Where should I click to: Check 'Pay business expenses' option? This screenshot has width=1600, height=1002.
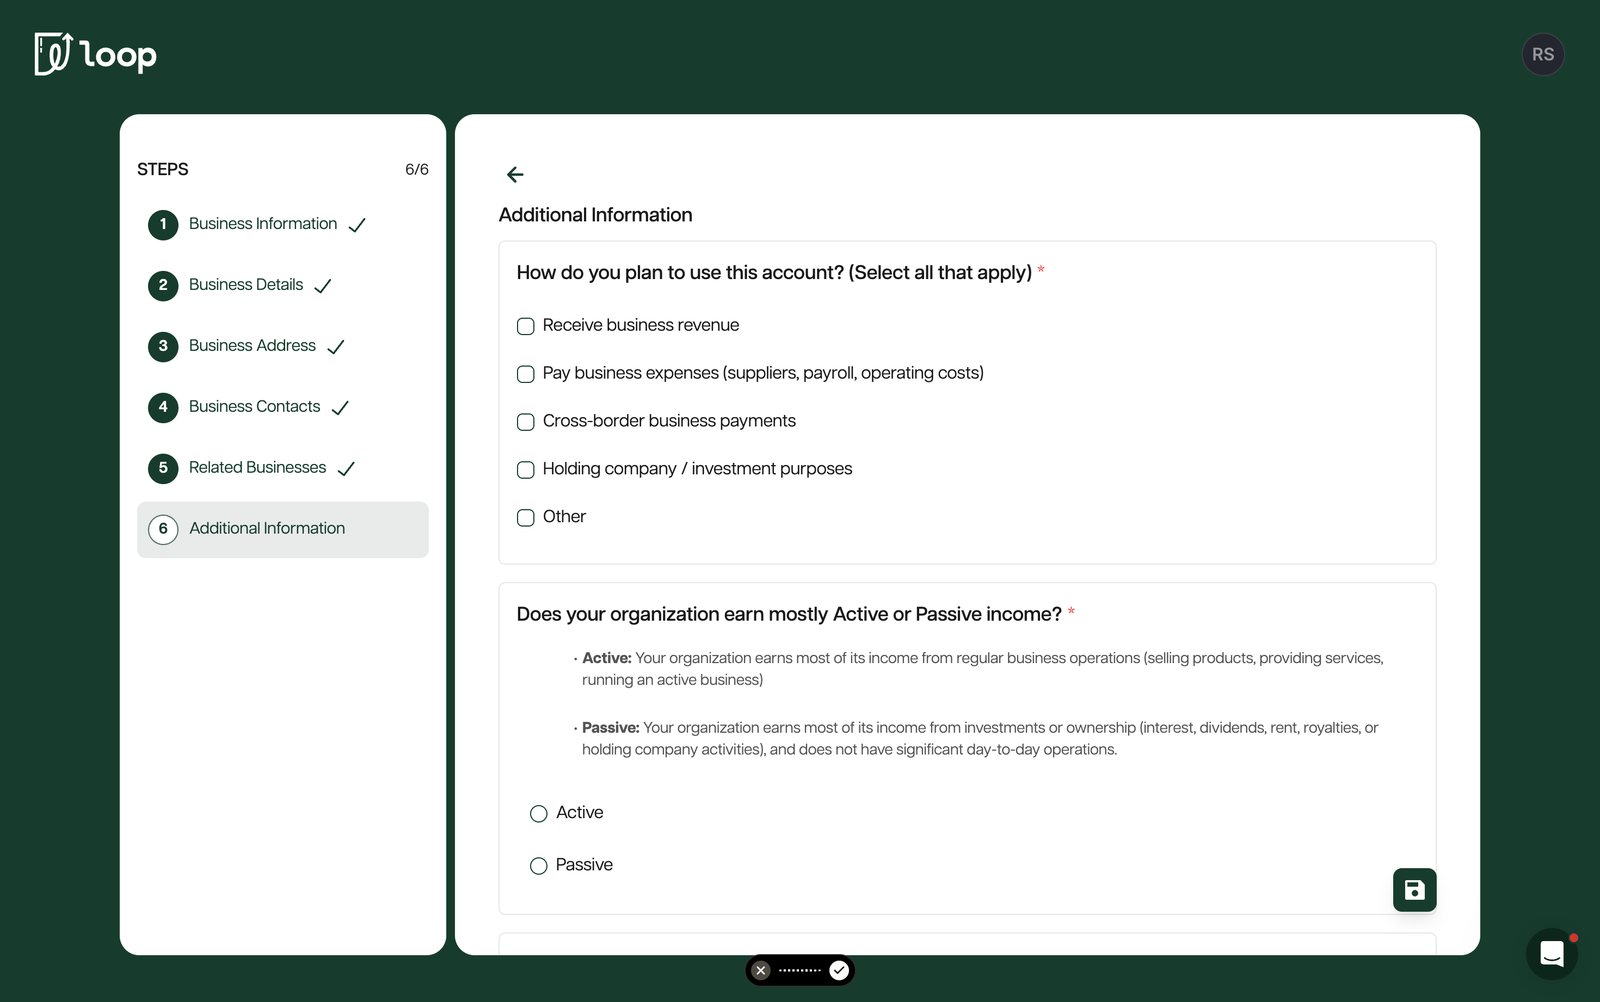(x=526, y=374)
